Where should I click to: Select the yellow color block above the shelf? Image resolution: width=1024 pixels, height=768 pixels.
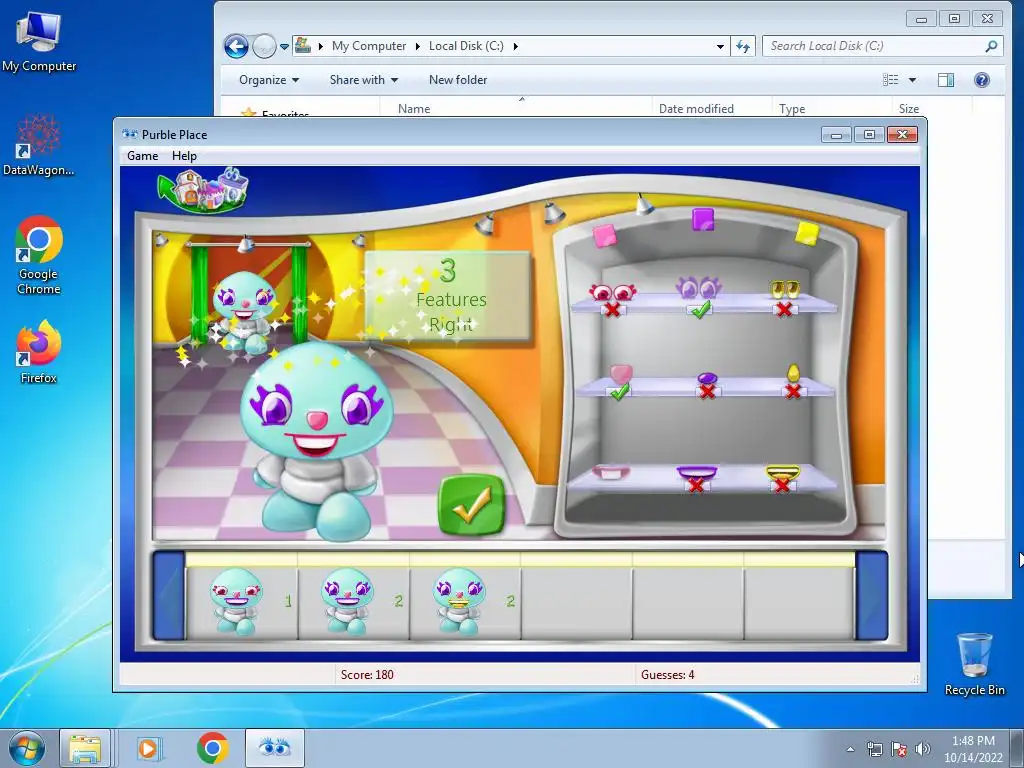coord(807,233)
